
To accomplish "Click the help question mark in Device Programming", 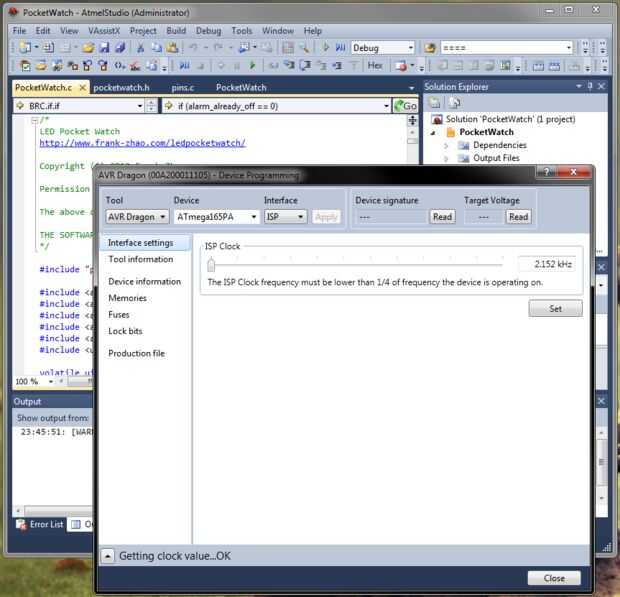I will point(546,172).
